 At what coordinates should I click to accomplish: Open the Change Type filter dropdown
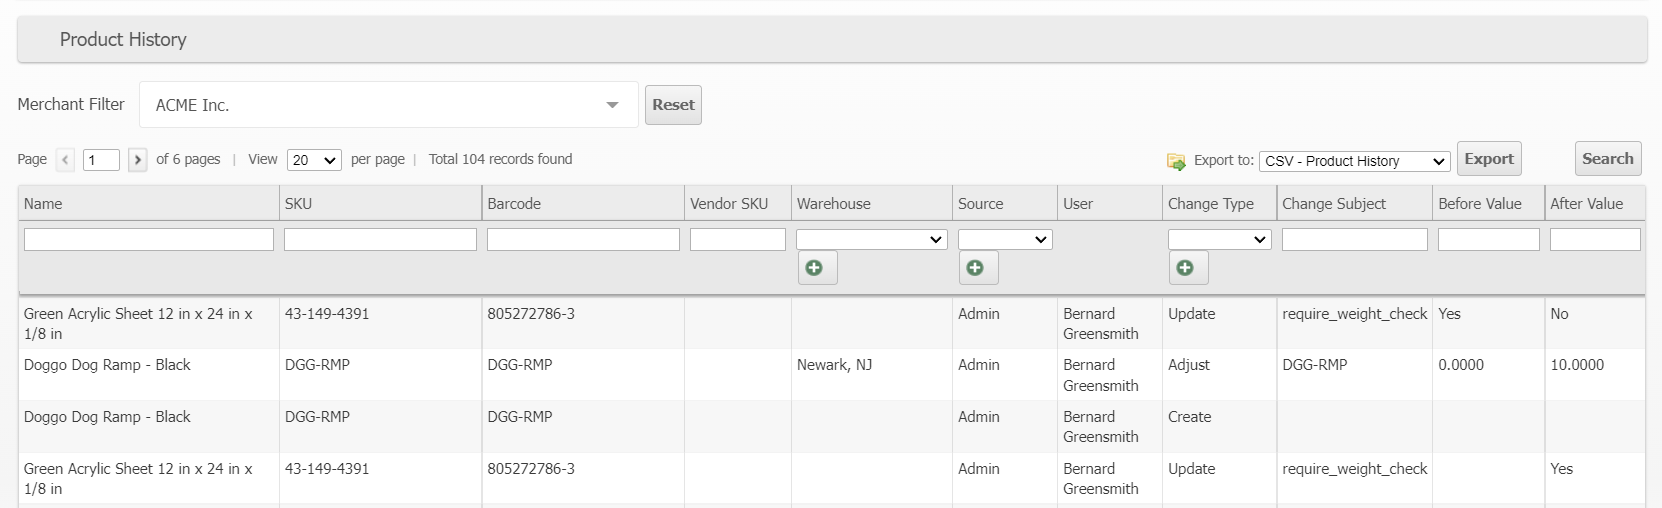(1219, 240)
